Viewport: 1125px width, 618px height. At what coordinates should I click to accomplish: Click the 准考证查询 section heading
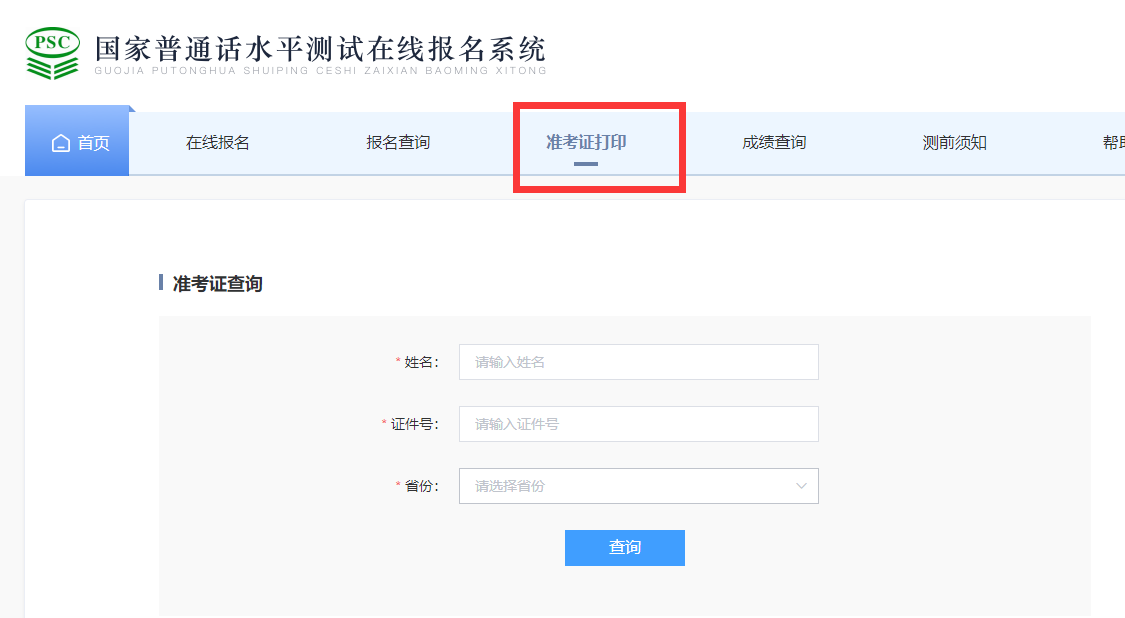(217, 284)
